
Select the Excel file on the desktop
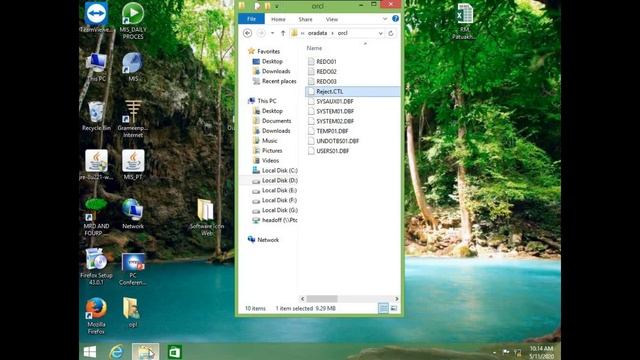(x=464, y=22)
